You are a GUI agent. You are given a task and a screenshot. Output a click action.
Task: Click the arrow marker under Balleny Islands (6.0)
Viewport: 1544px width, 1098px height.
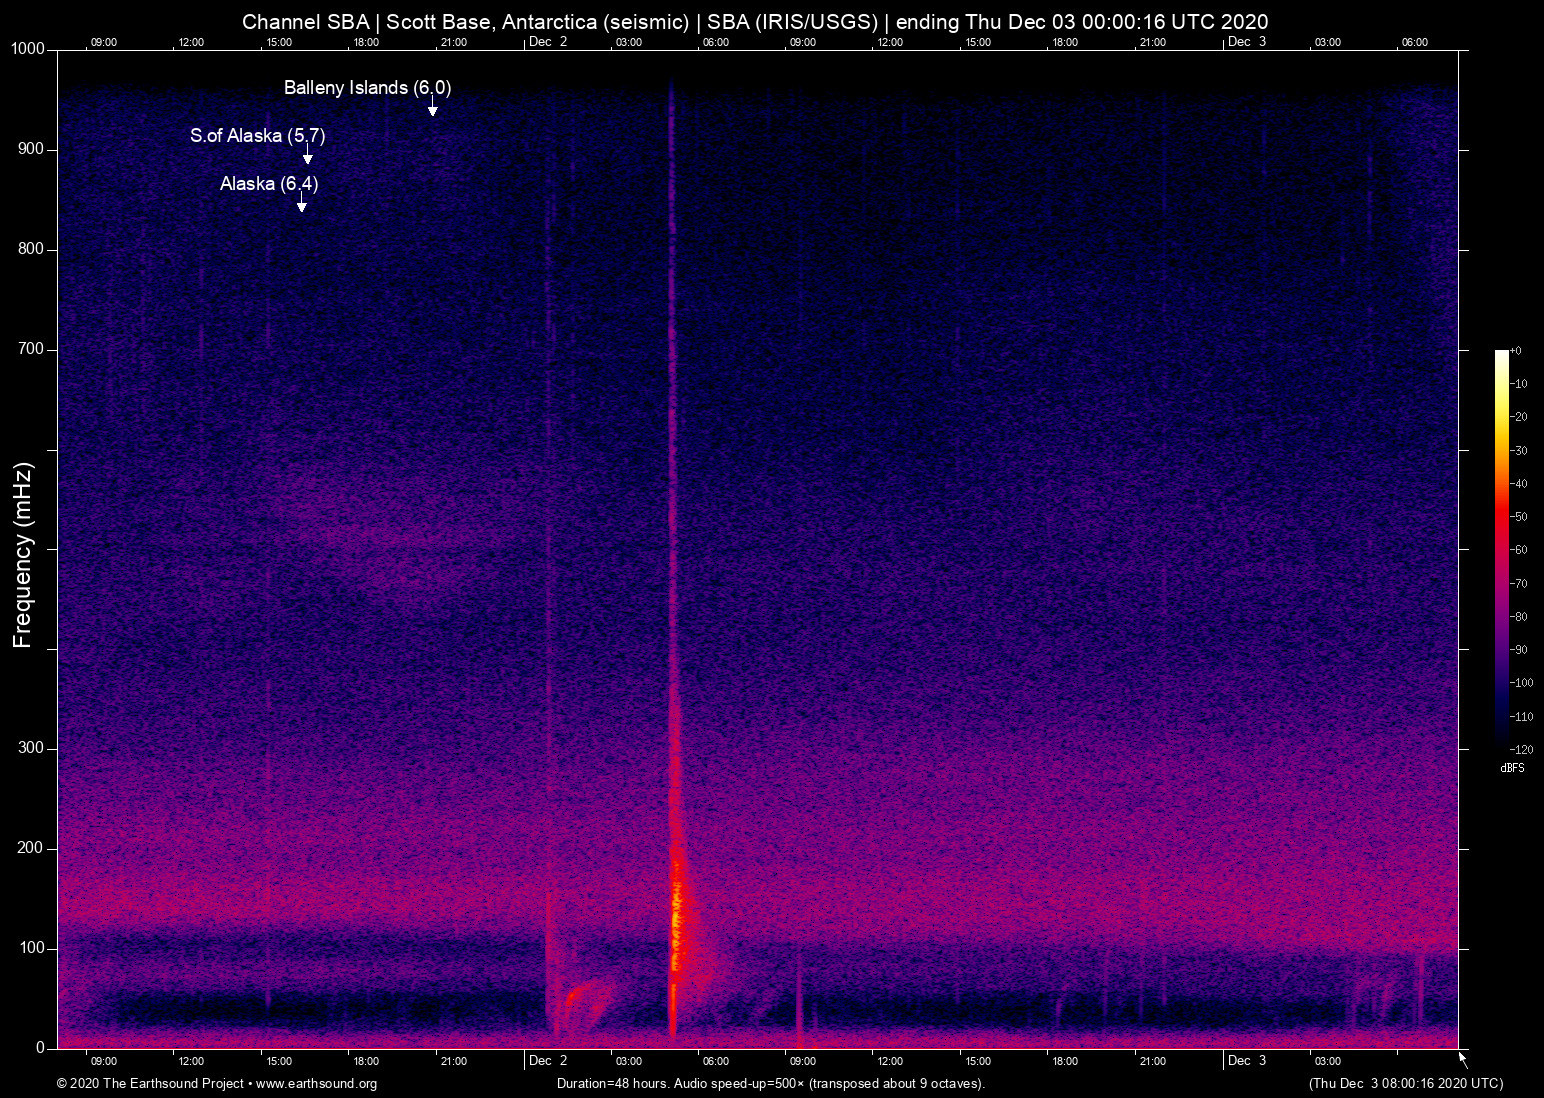(x=432, y=108)
